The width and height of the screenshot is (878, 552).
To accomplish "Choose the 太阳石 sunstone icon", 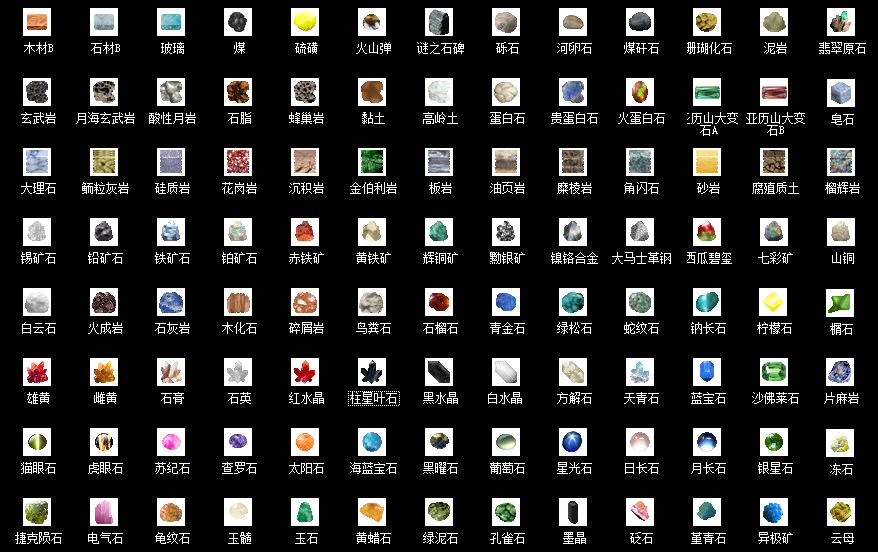I will [x=305, y=442].
